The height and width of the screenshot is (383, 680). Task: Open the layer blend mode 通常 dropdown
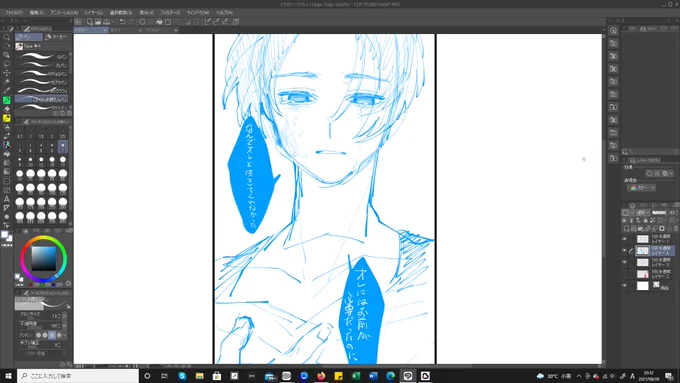pos(643,213)
